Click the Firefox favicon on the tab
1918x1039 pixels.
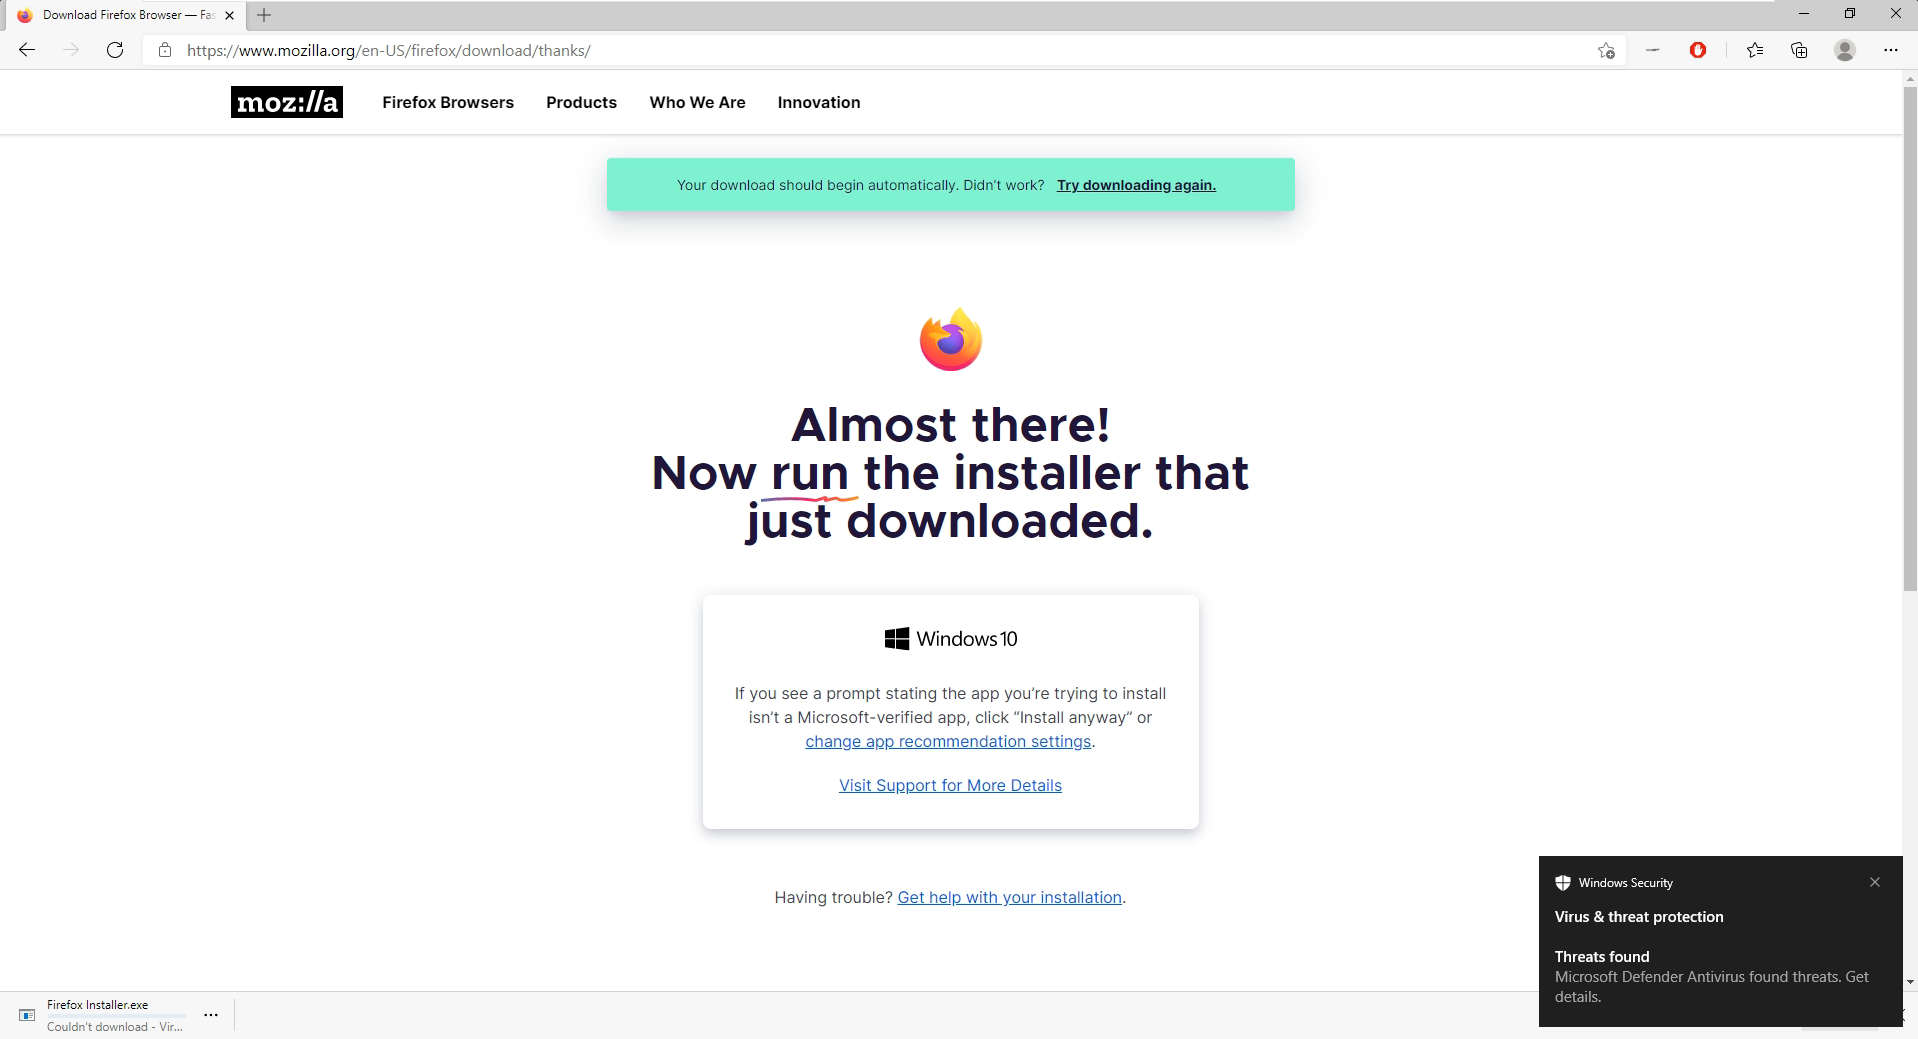pyautogui.click(x=25, y=15)
